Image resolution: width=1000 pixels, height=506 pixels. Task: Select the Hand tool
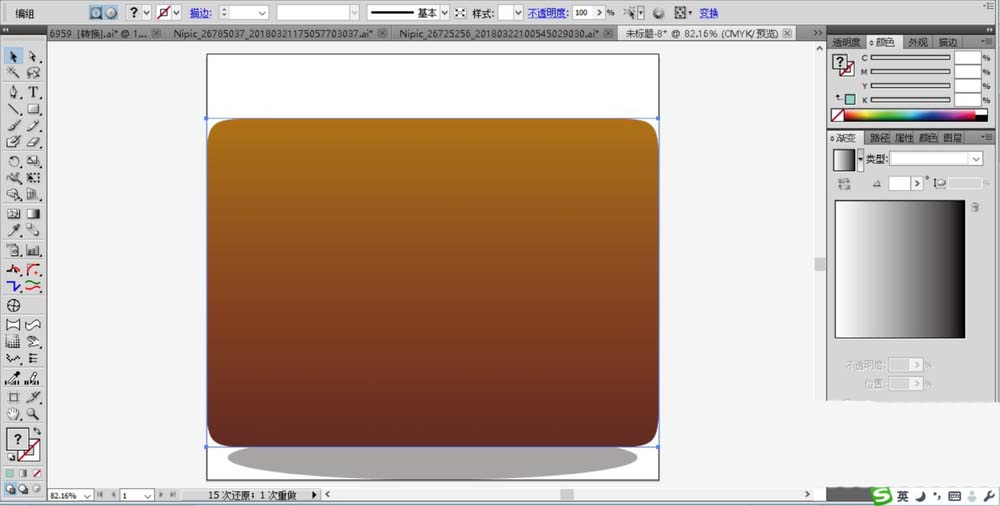click(x=13, y=414)
